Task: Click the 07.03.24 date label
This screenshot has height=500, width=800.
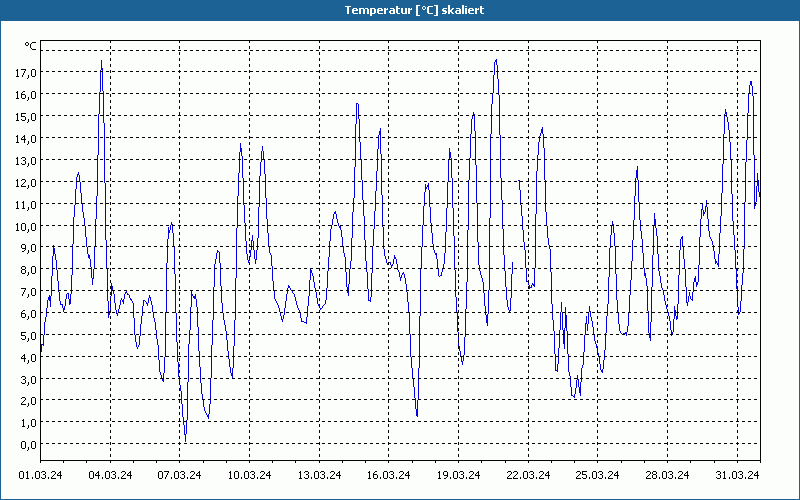Action: [x=180, y=475]
